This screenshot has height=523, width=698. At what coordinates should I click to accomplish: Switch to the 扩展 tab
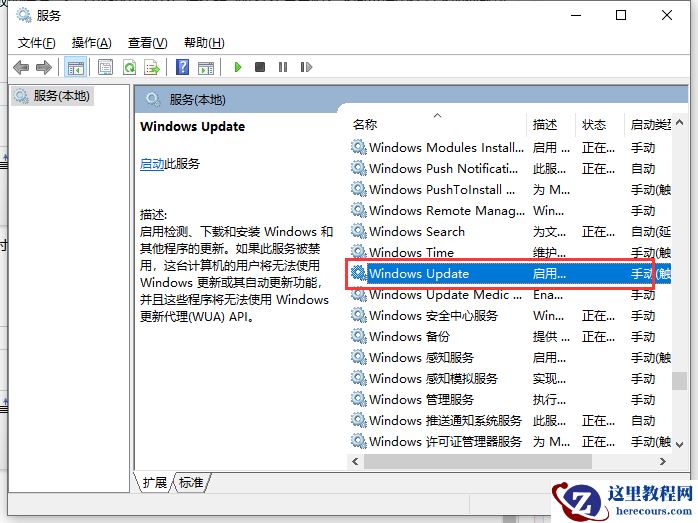tap(154, 482)
